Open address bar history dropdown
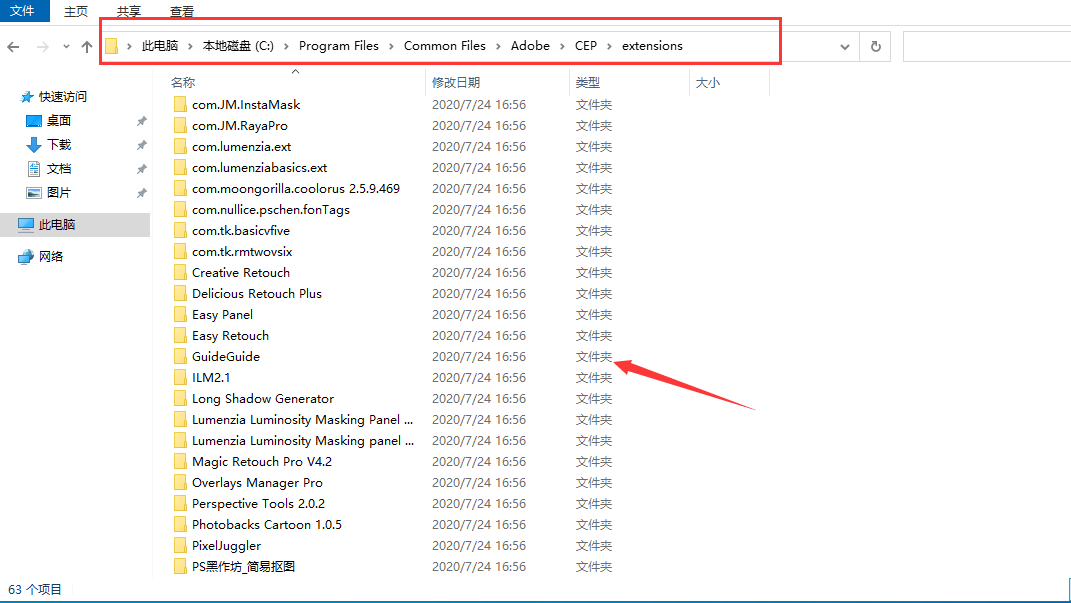Viewport: 1071px width, 603px height. (x=845, y=46)
